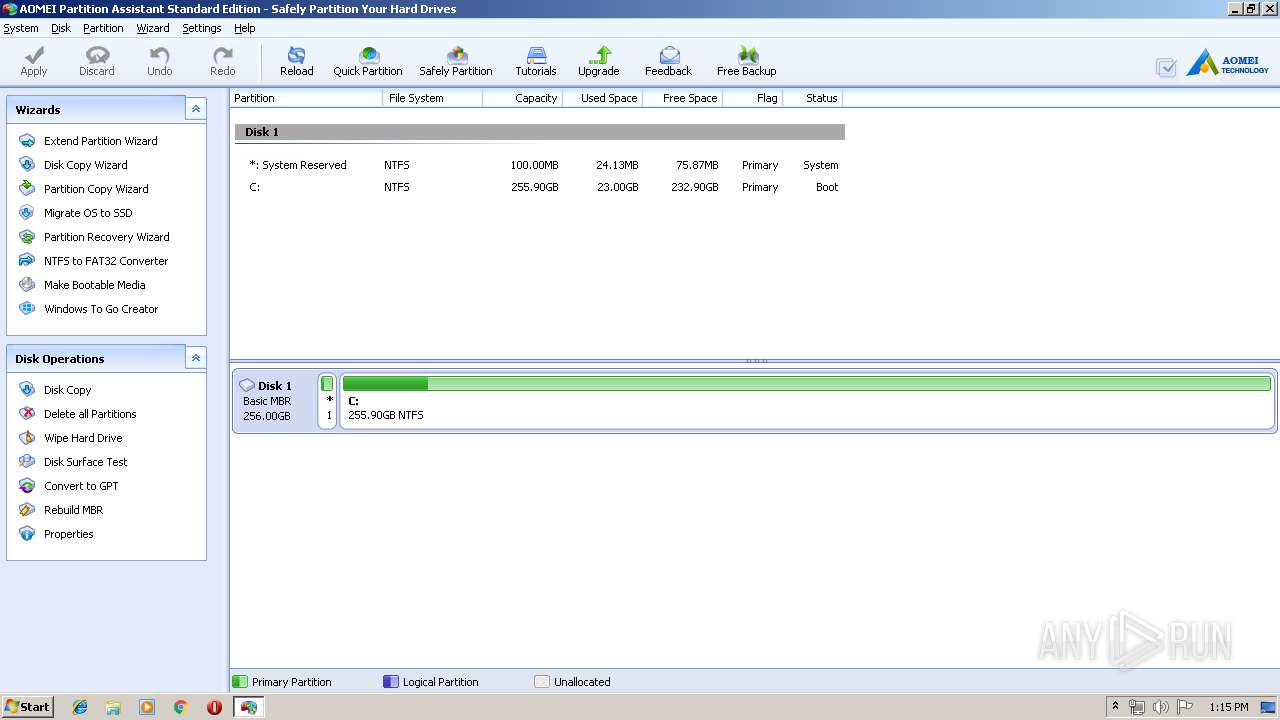Click the Redo arrow icon
Image resolution: width=1280 pixels, height=720 pixels.
pos(223,61)
